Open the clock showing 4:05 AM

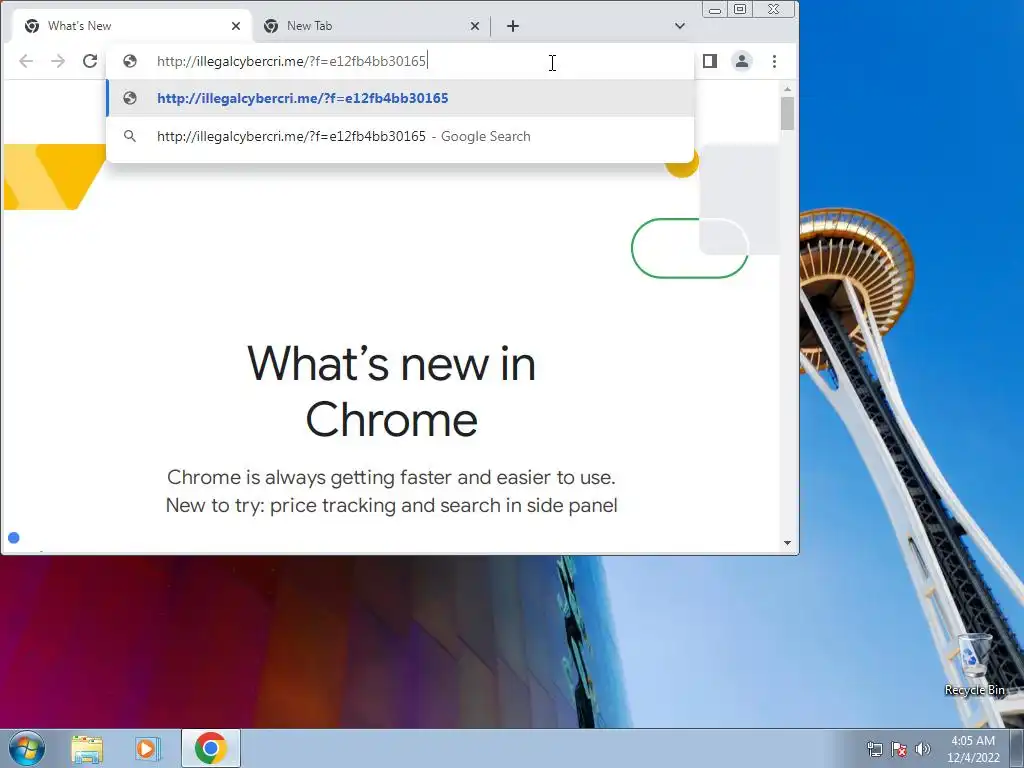[x=973, y=749]
